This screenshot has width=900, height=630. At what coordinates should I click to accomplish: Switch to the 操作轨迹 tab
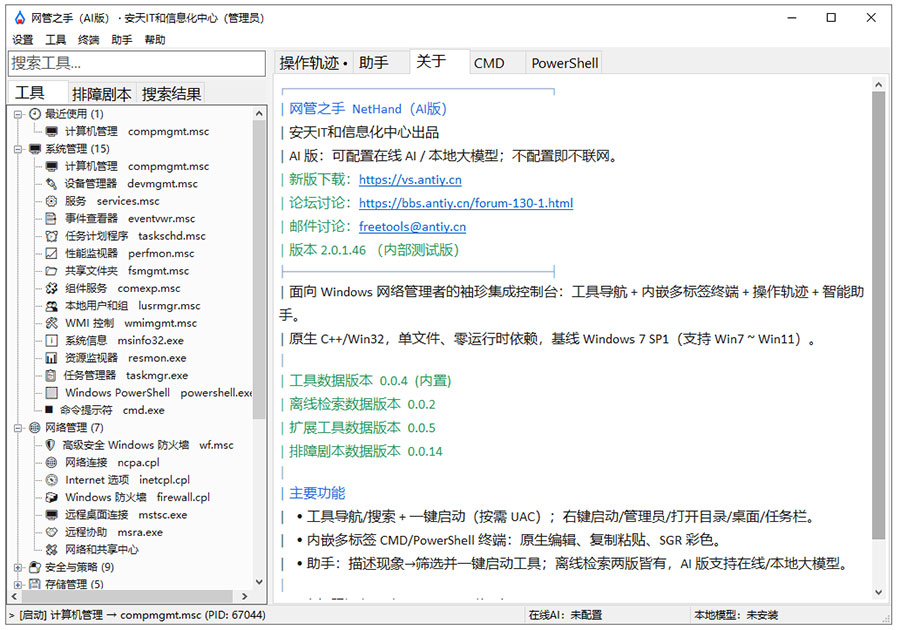313,63
